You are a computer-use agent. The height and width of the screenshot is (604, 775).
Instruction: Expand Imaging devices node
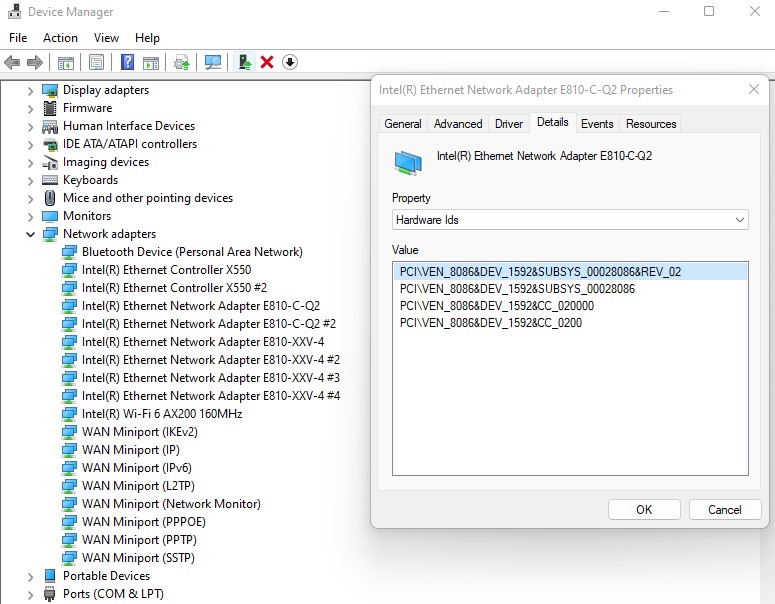click(31, 163)
